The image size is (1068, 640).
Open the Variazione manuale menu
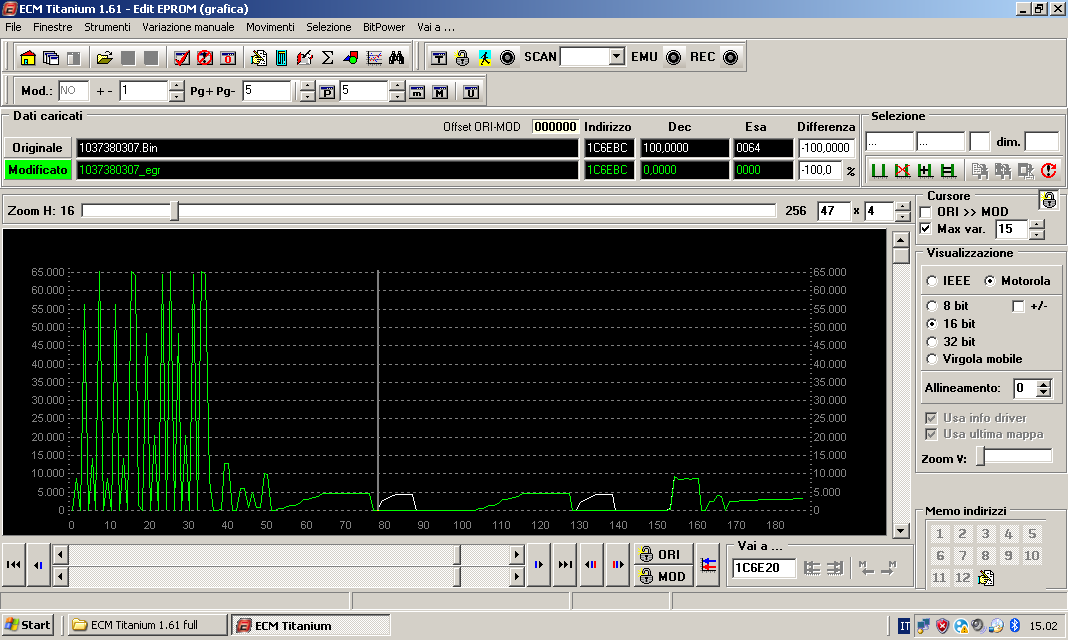pyautogui.click(x=188, y=27)
